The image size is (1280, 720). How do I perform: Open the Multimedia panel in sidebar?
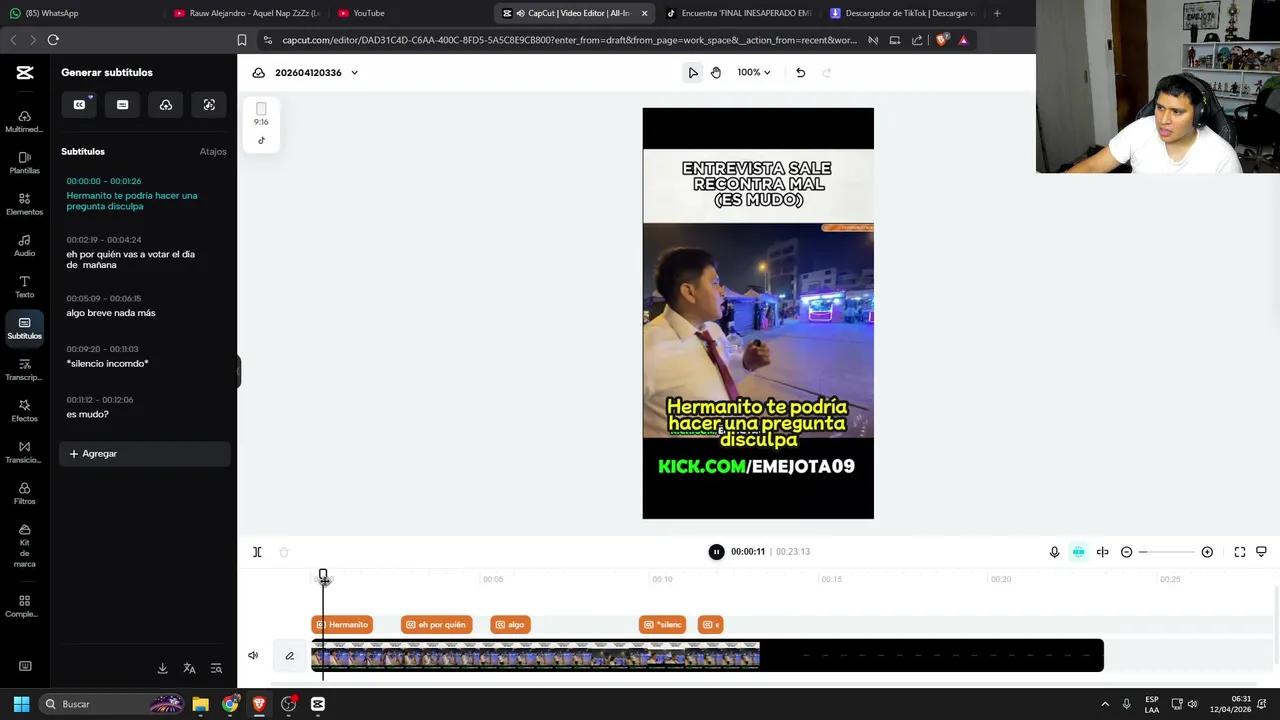pos(24,122)
